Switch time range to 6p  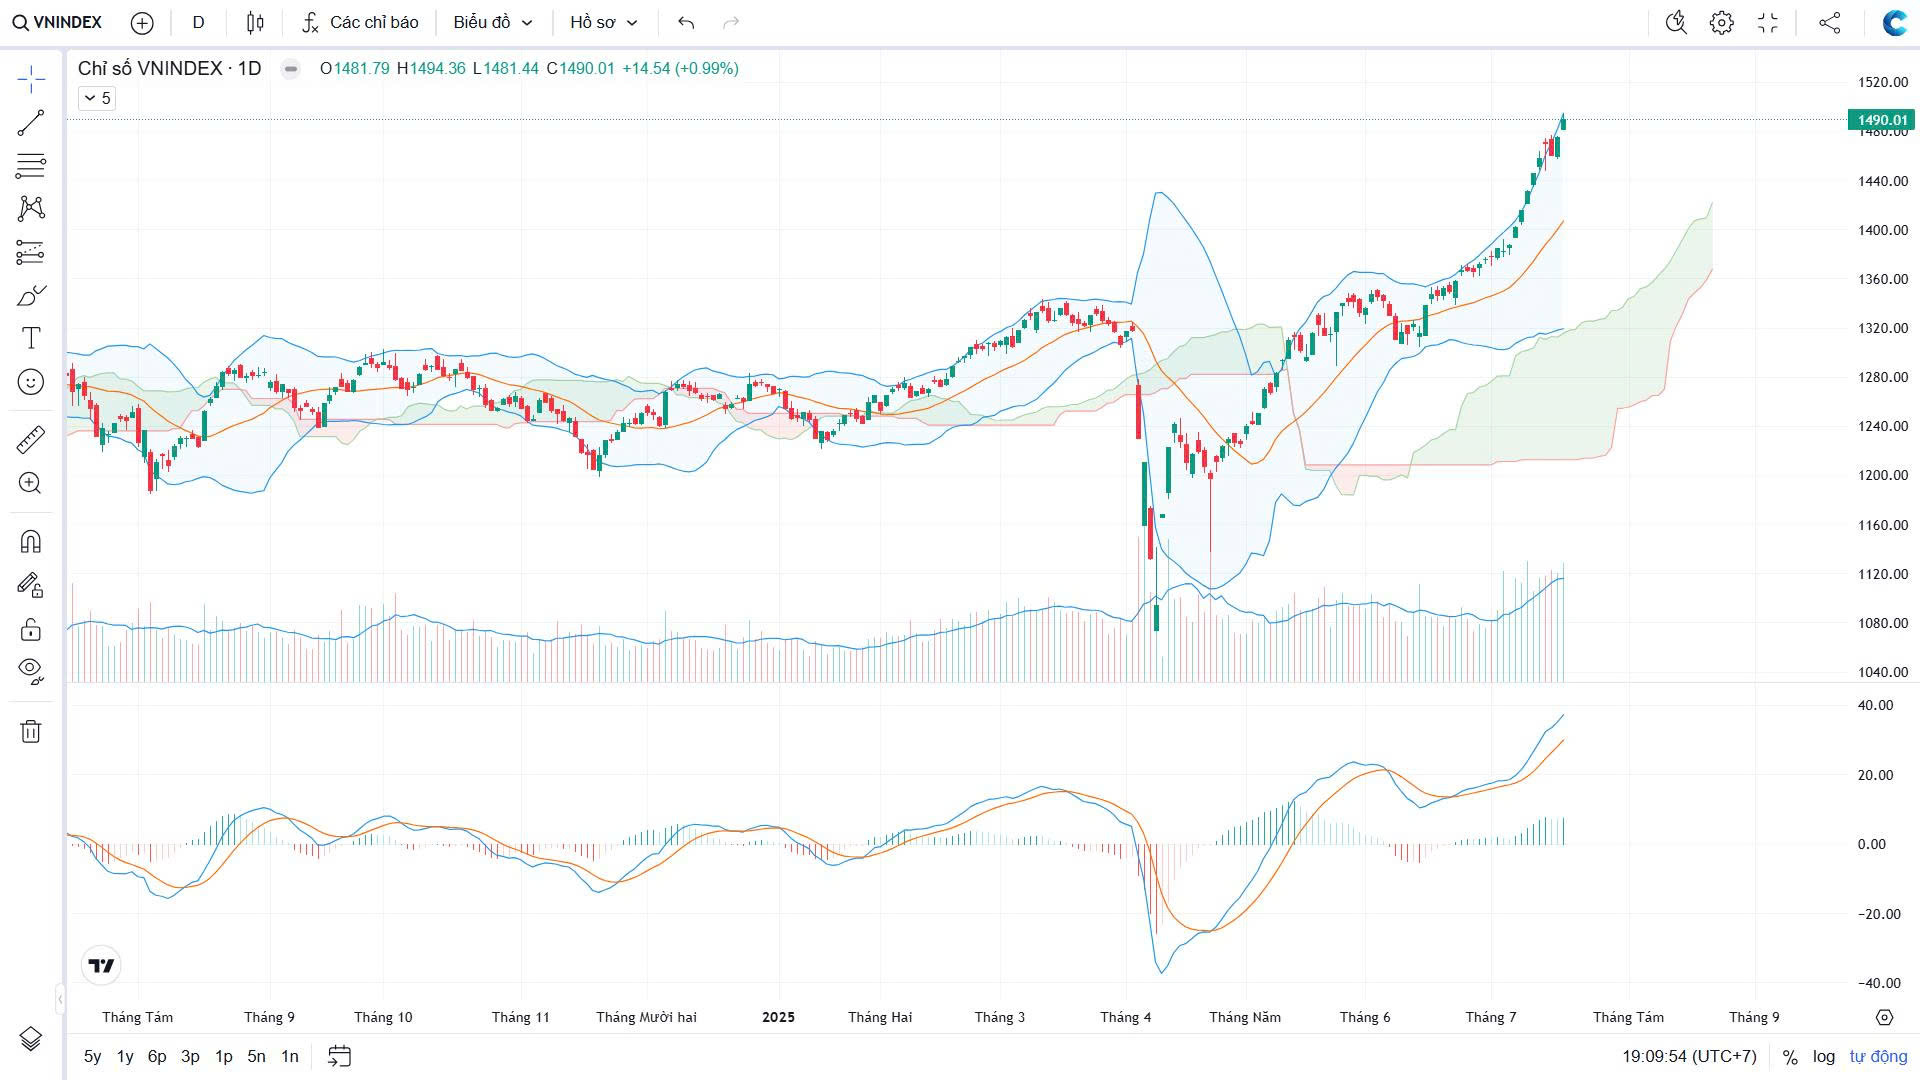[157, 1056]
